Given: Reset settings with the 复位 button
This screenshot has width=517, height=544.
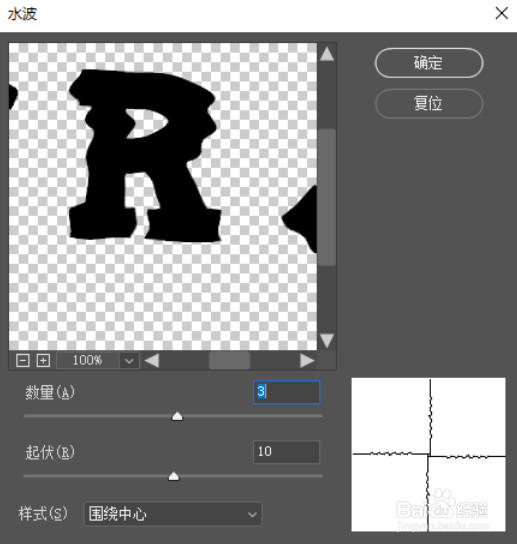Looking at the screenshot, I should click(x=429, y=104).
